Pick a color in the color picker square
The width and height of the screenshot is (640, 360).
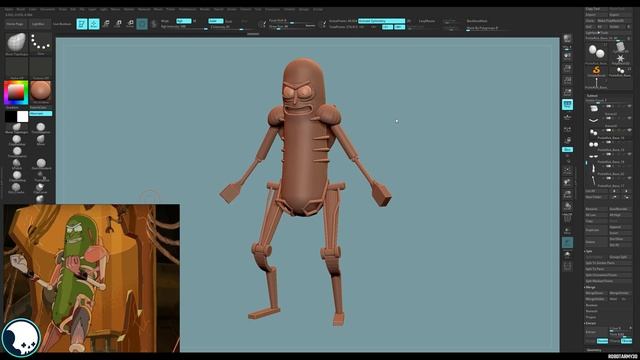coord(16,93)
